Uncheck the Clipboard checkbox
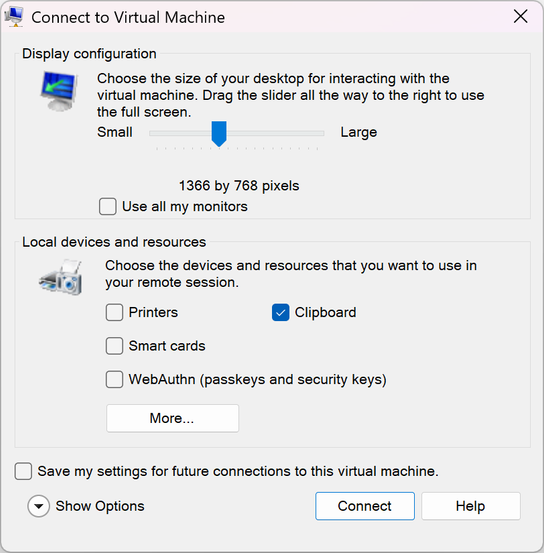Image resolution: width=544 pixels, height=553 pixels. (280, 312)
